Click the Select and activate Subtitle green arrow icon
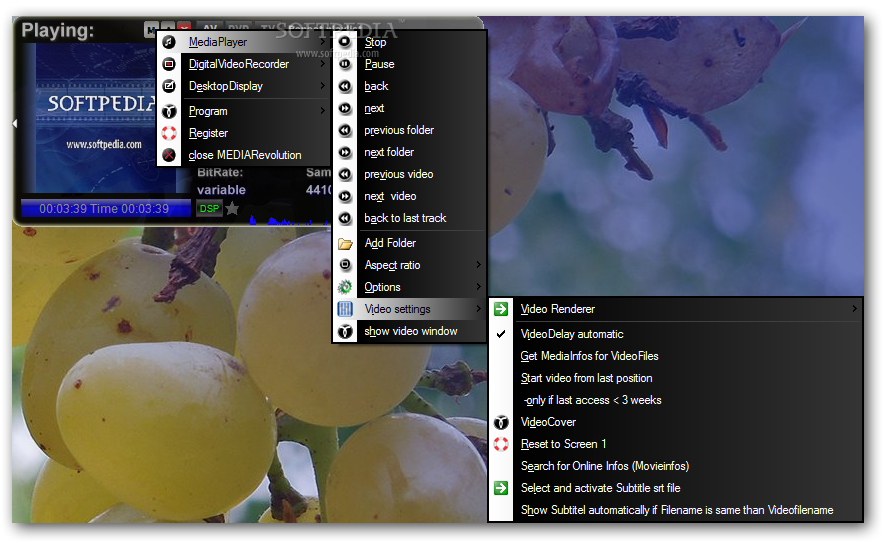The height and width of the screenshot is (543, 884). point(501,488)
